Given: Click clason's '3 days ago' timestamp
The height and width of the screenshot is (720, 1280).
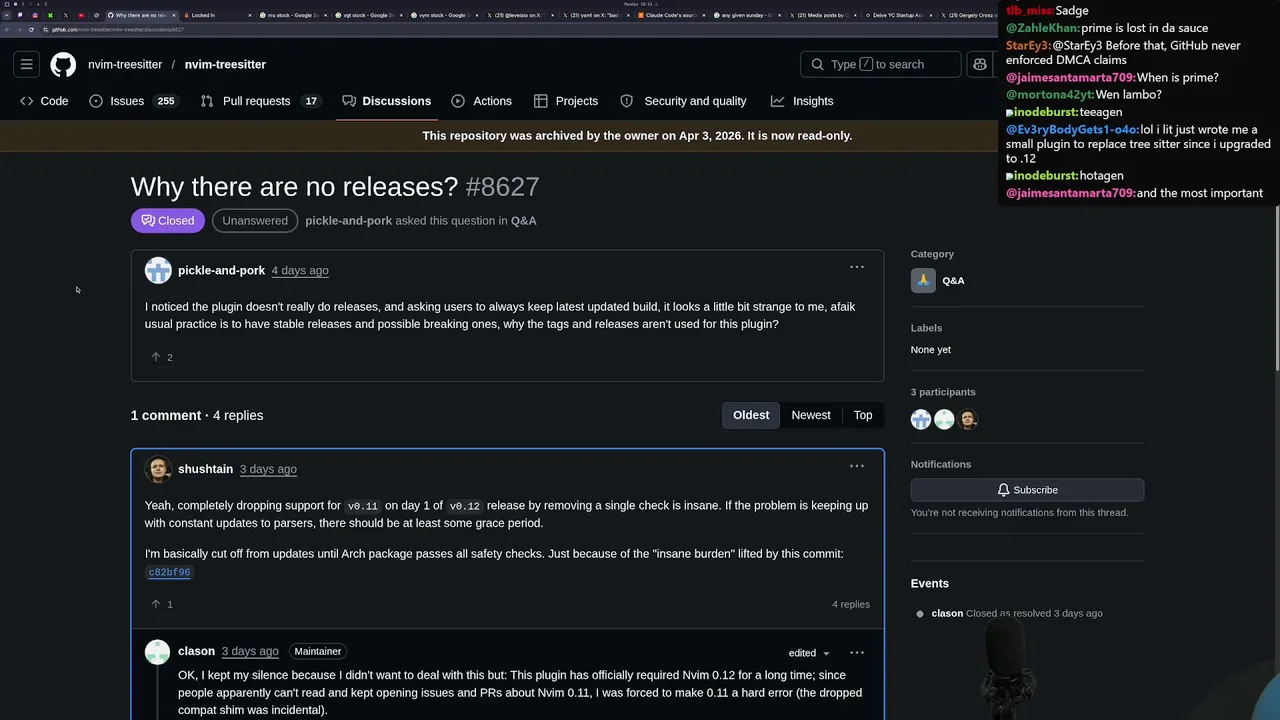Looking at the screenshot, I should click(250, 651).
